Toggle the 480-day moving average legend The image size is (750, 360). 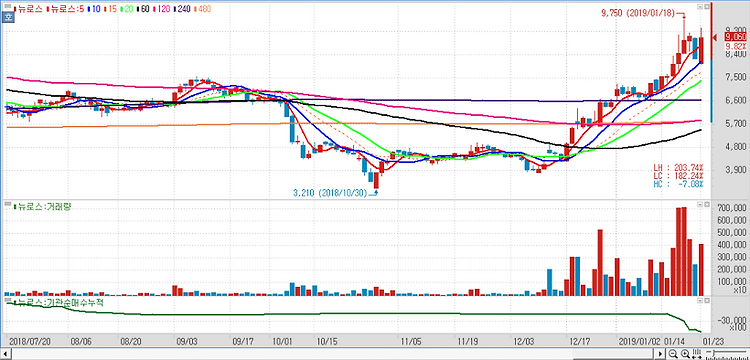click(203, 9)
